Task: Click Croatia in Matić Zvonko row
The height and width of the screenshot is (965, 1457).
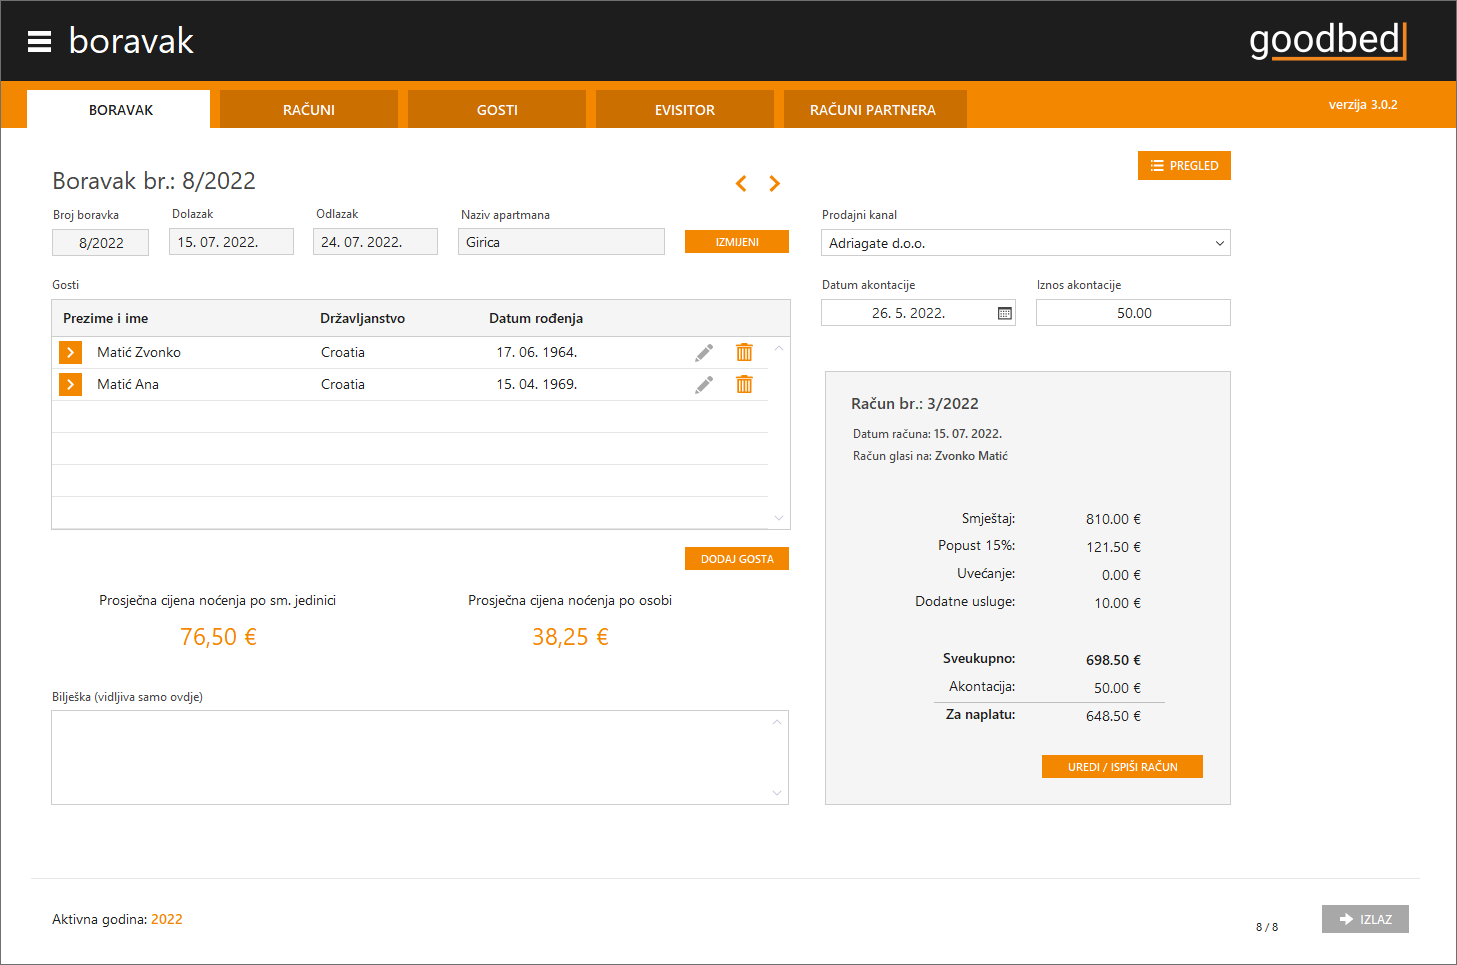Action: pos(343,352)
